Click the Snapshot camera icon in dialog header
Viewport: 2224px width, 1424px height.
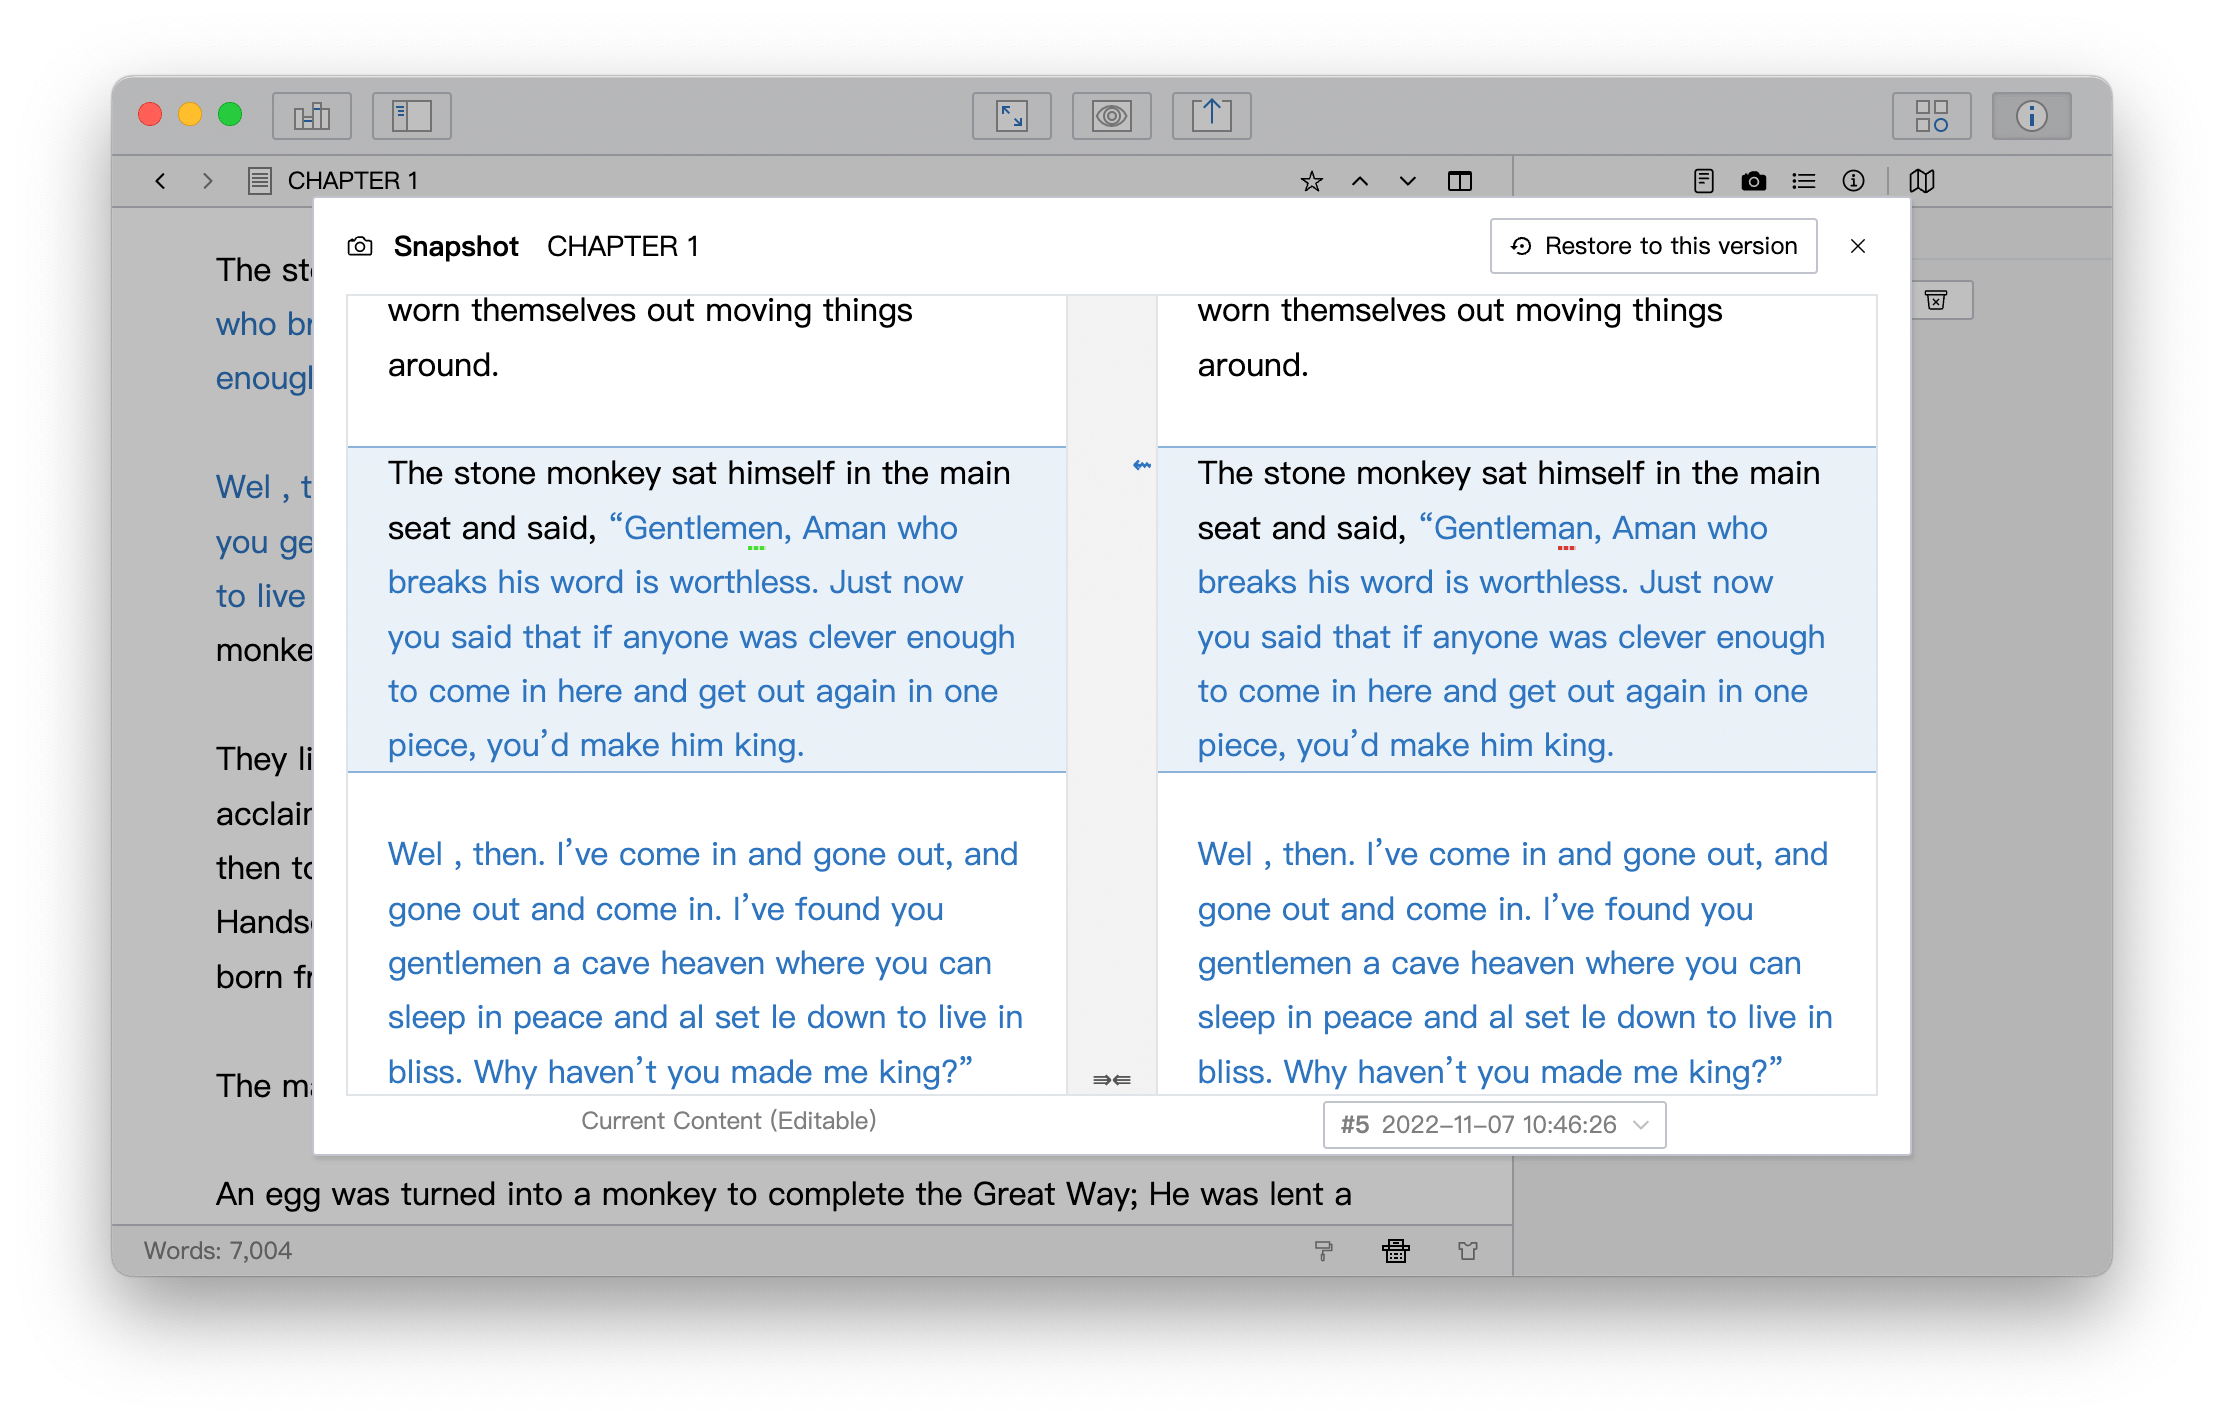coord(360,246)
